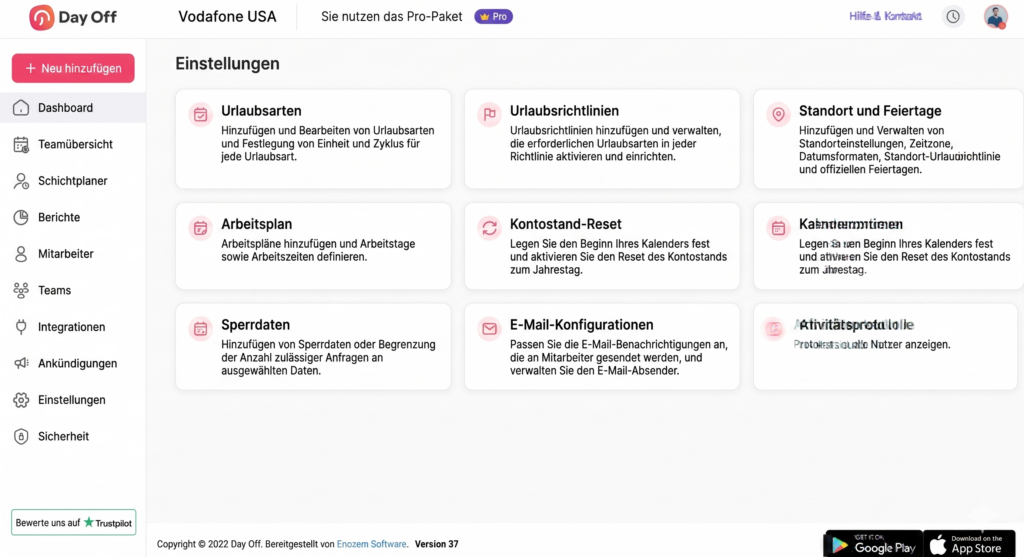Open Schichtplaner from the sidebar
This screenshot has width=1024, height=557.
coord(72,181)
